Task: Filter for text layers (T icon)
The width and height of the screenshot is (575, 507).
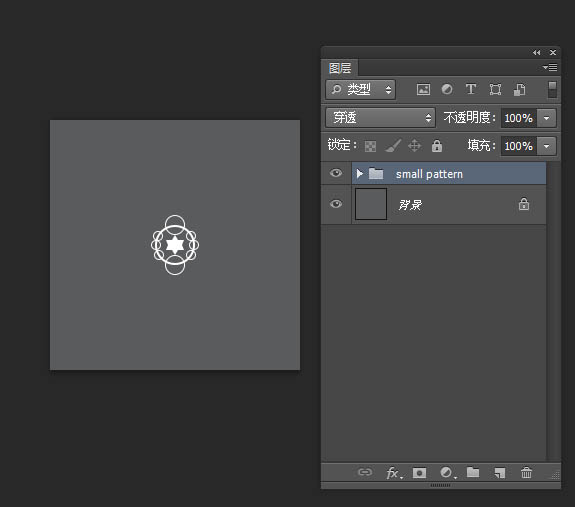Action: [471, 89]
